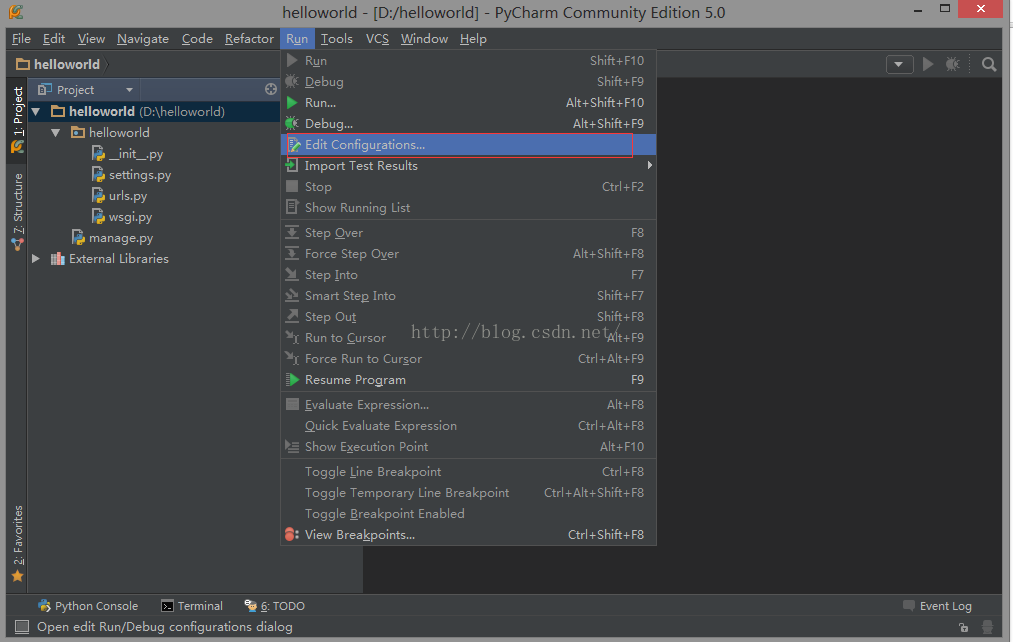Open the Project view type dropdown

pos(129,90)
